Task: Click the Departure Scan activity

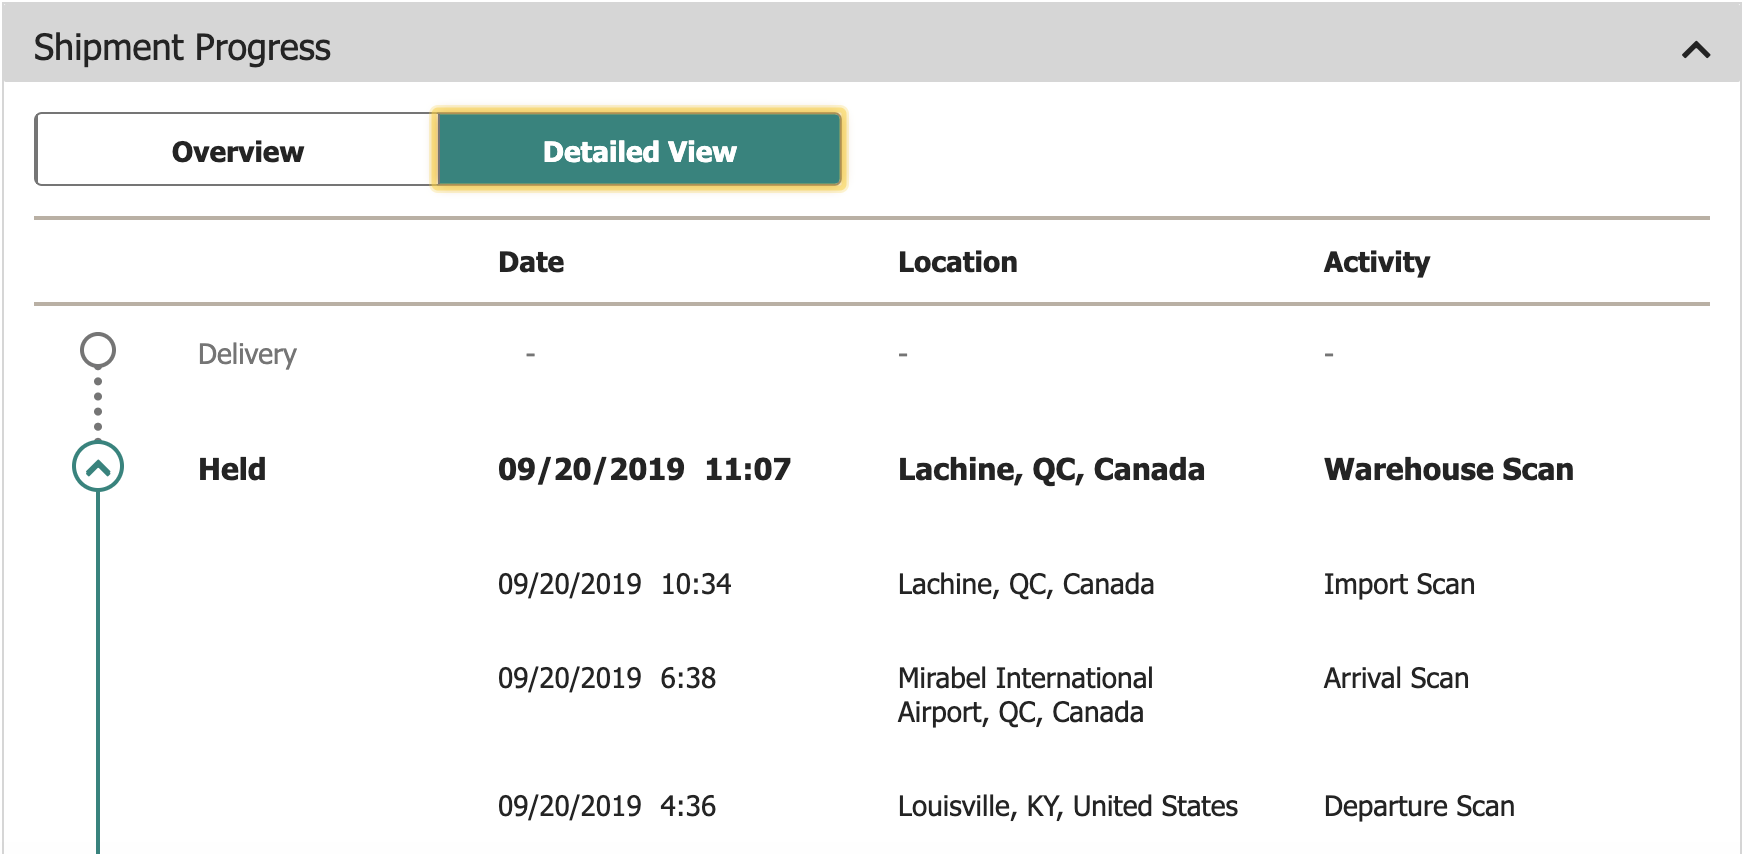Action: 1418,806
